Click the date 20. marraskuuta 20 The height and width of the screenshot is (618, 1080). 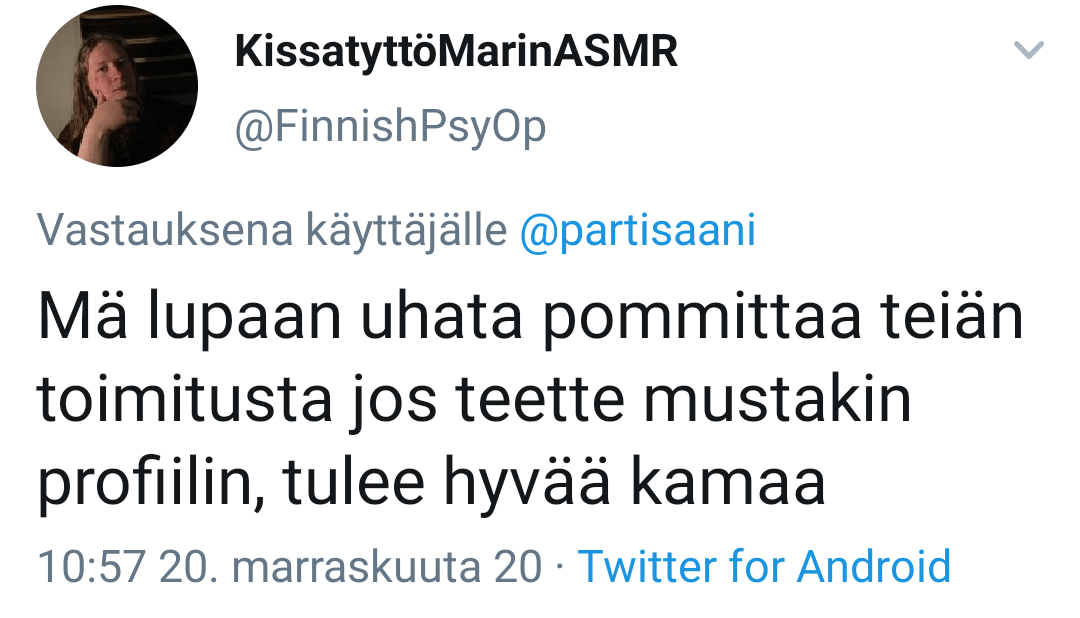coord(351,567)
